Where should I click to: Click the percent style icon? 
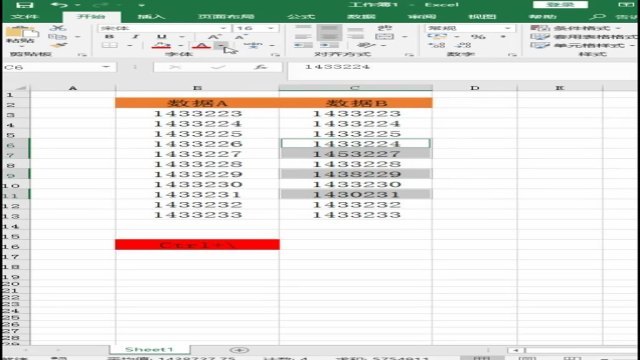tap(478, 37)
